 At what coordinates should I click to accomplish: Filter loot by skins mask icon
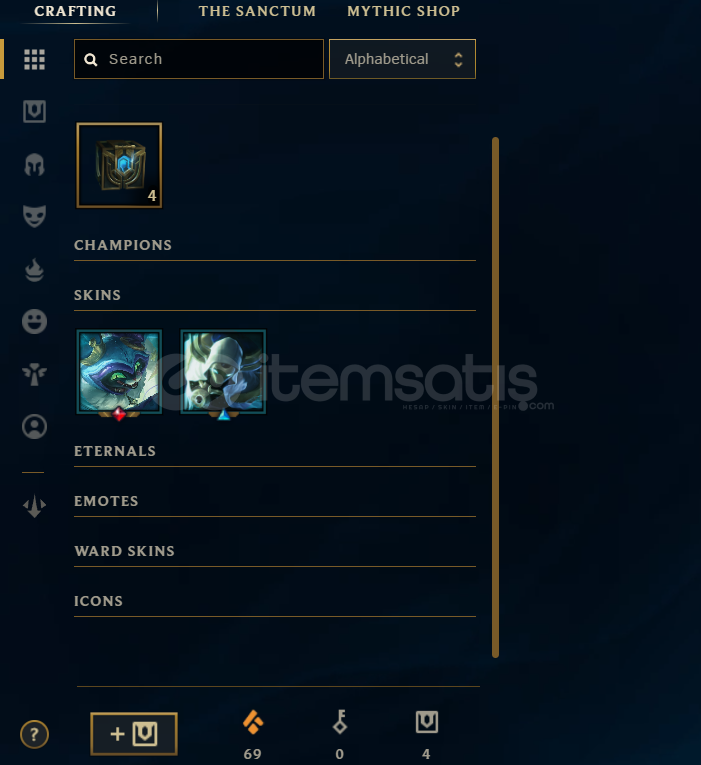(x=35, y=216)
